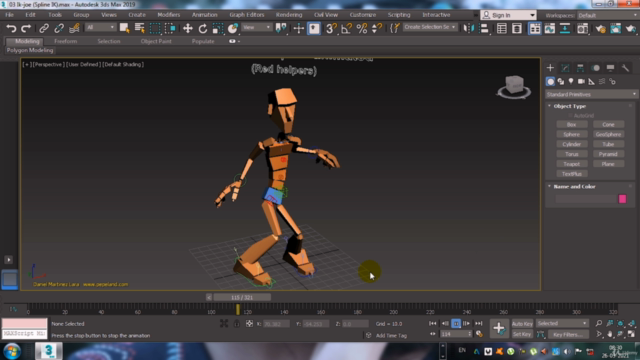This screenshot has width=640, height=360.
Task: Select the Lights create category icon
Action: click(x=571, y=81)
